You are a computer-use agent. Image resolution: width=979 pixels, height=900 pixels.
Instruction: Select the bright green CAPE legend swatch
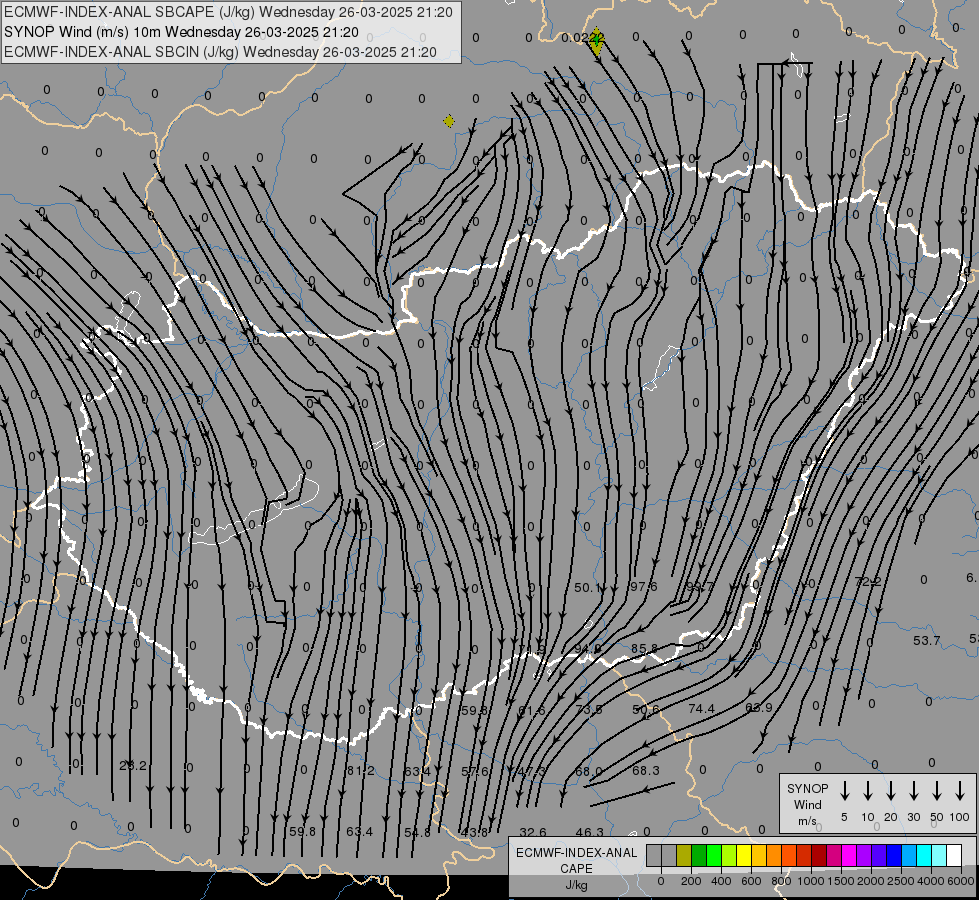coord(714,855)
